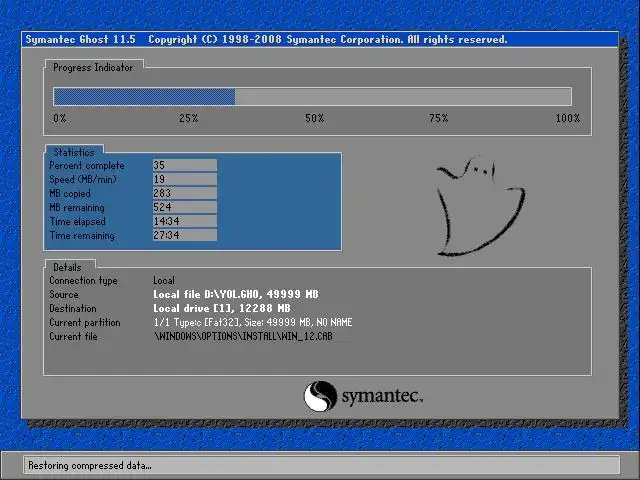Viewport: 640px width, 480px height.
Task: Click the Speed (MB/min) value field
Action: 184,179
